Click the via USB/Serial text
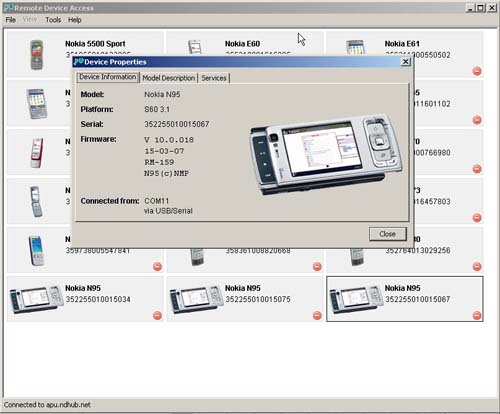The image size is (500, 414). (168, 211)
